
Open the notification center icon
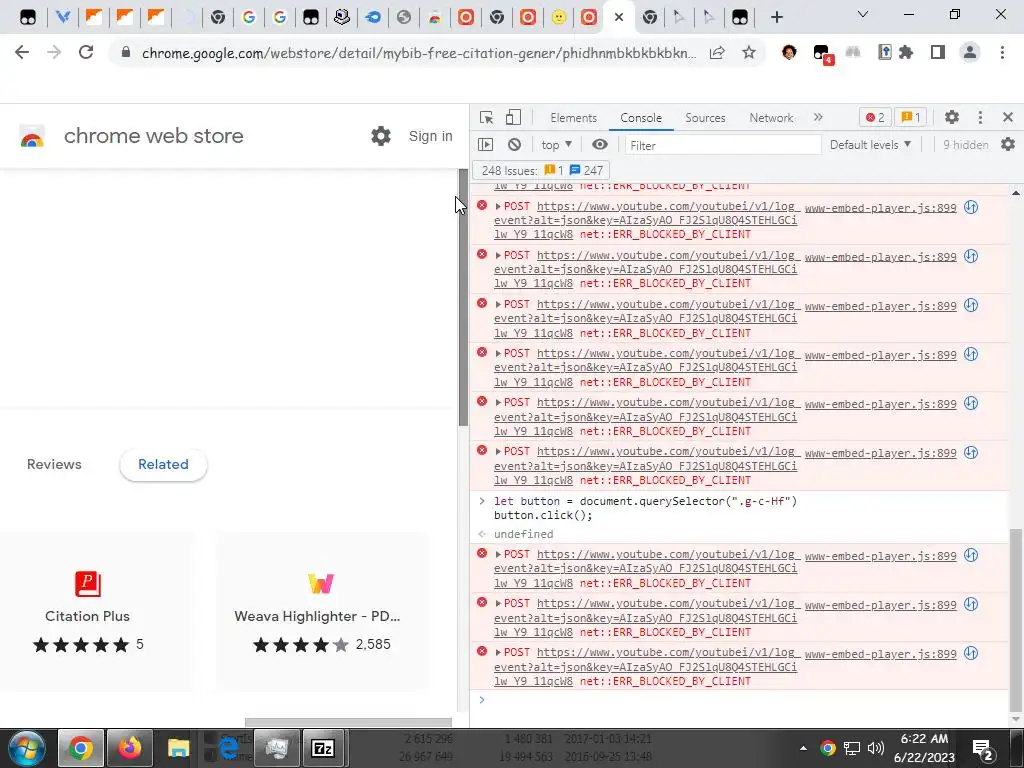coord(982,749)
